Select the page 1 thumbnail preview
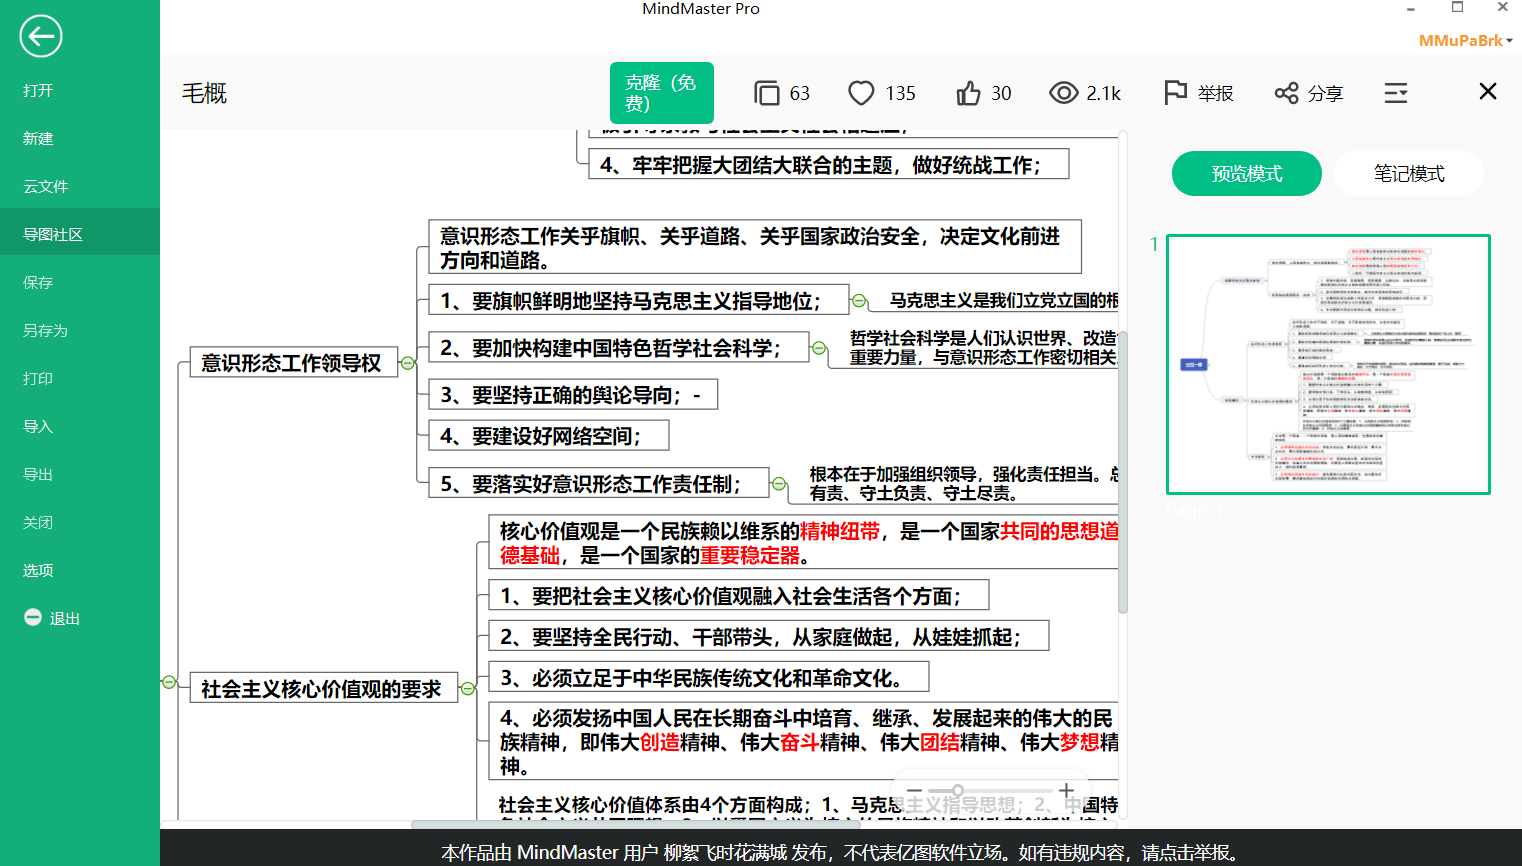The height and width of the screenshot is (866, 1522). 1329,364
